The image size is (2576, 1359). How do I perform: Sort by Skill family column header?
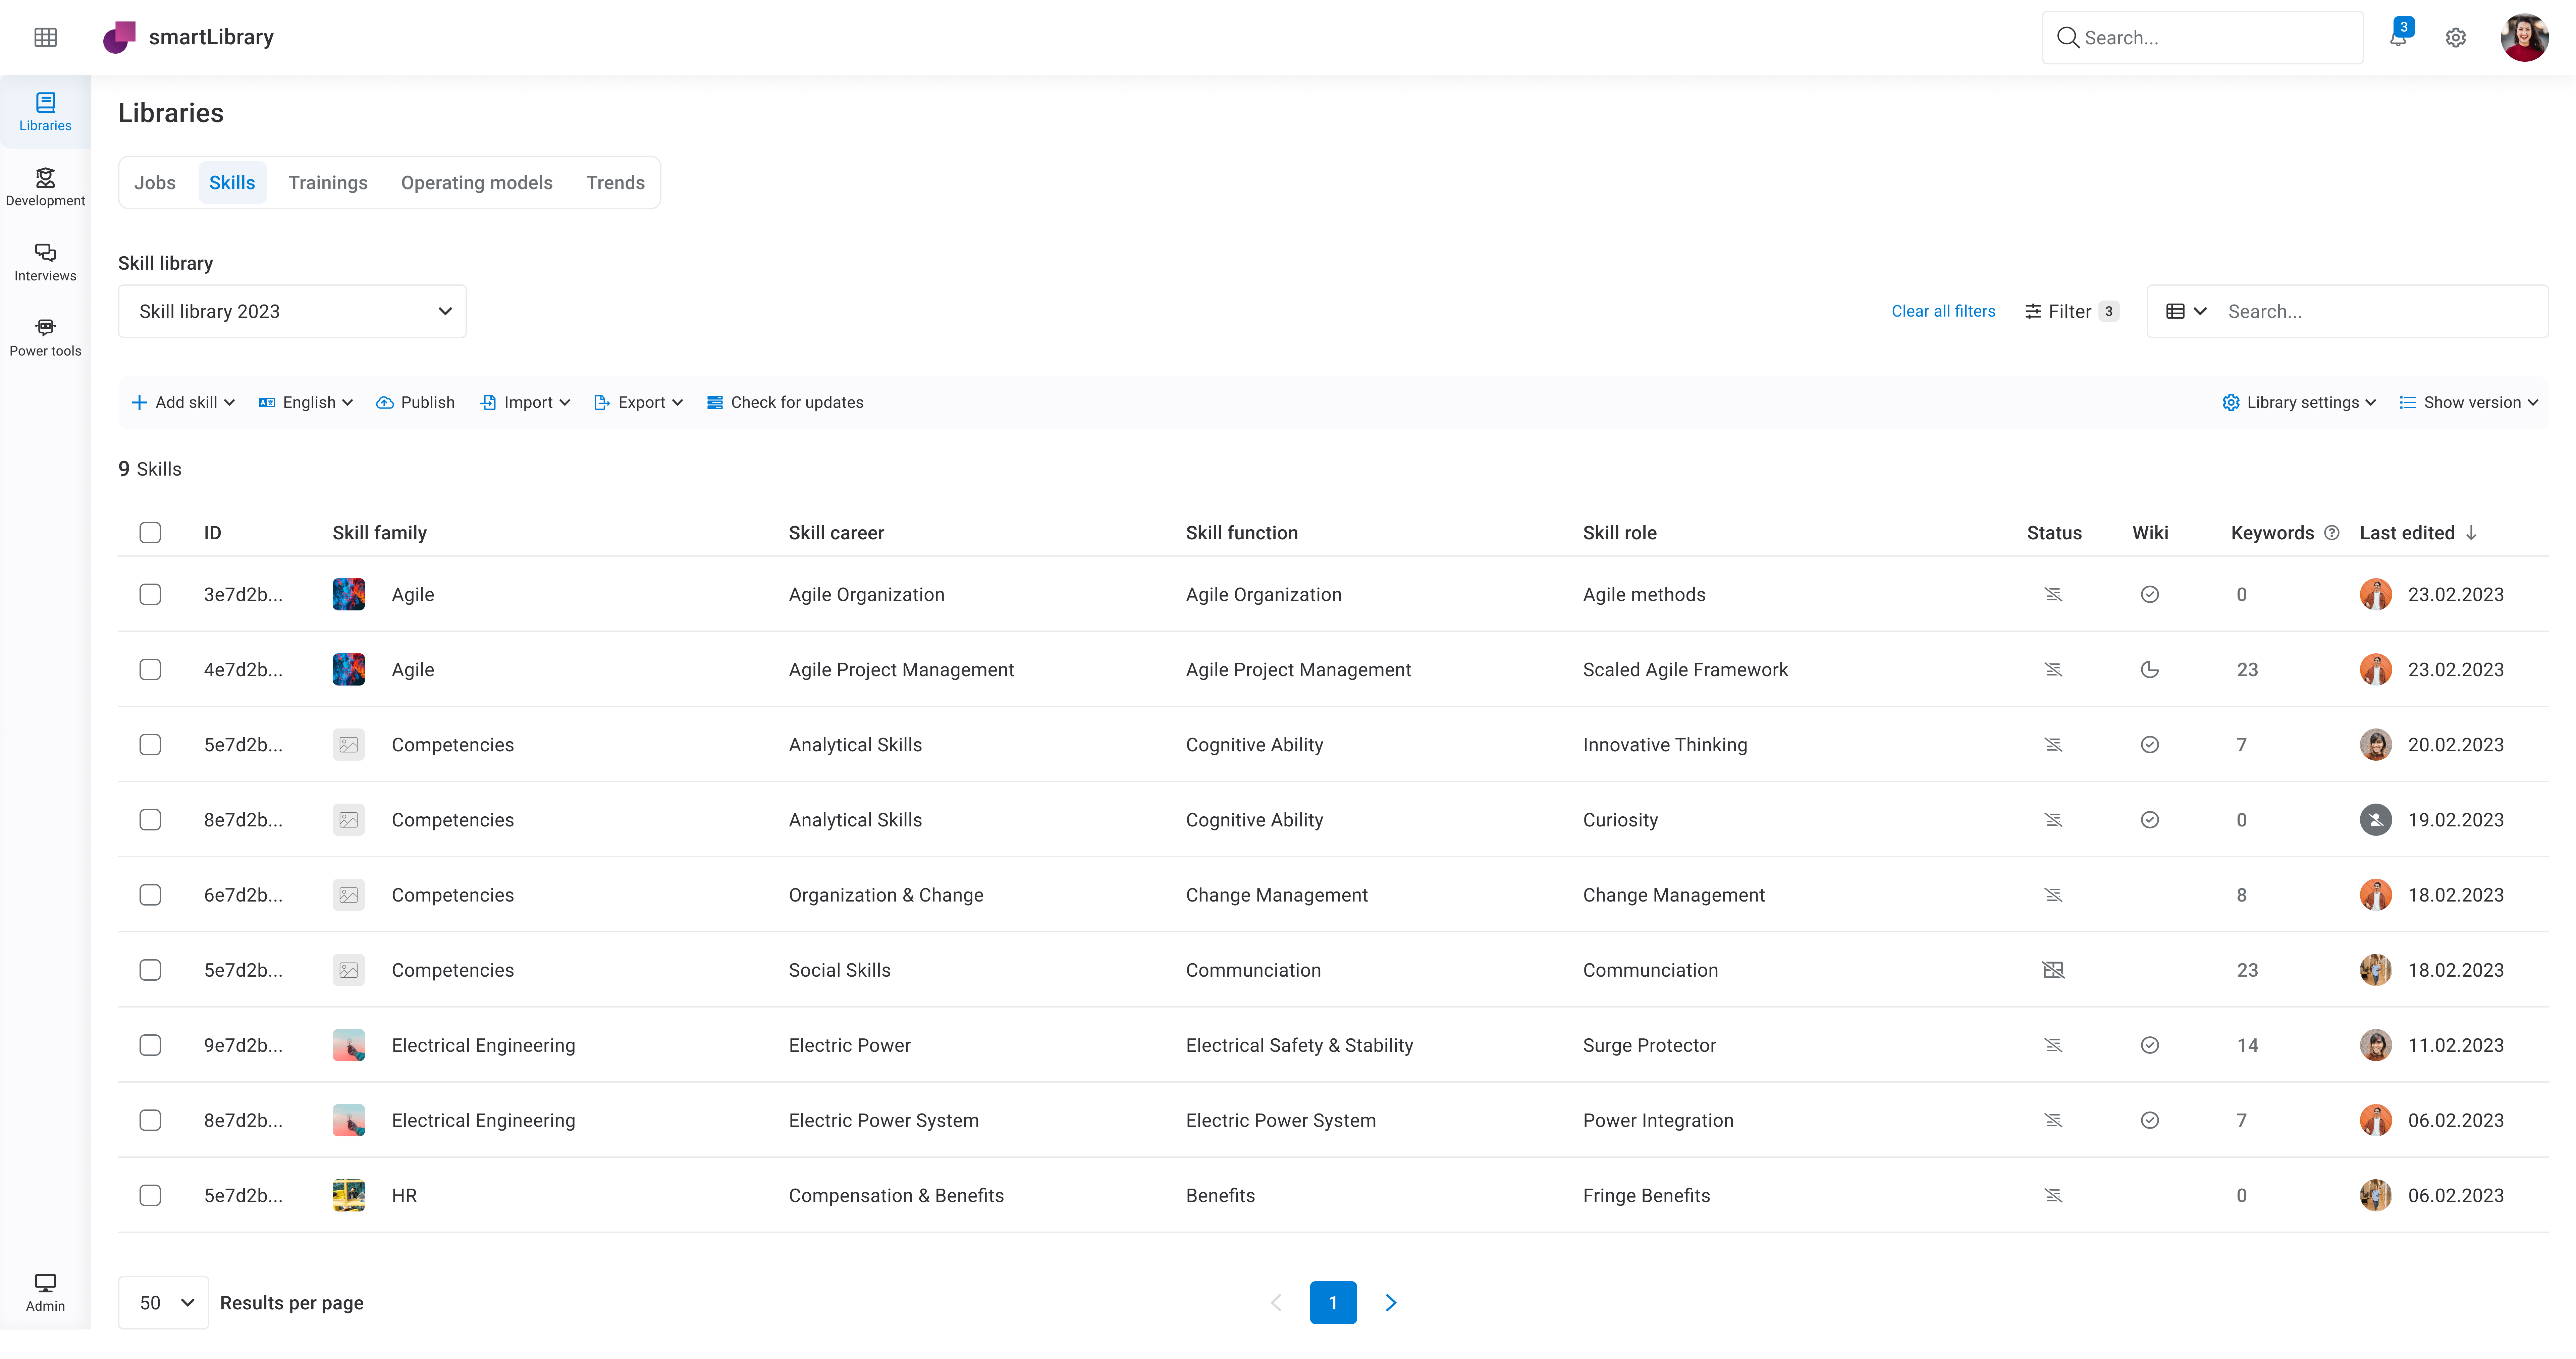coord(380,533)
